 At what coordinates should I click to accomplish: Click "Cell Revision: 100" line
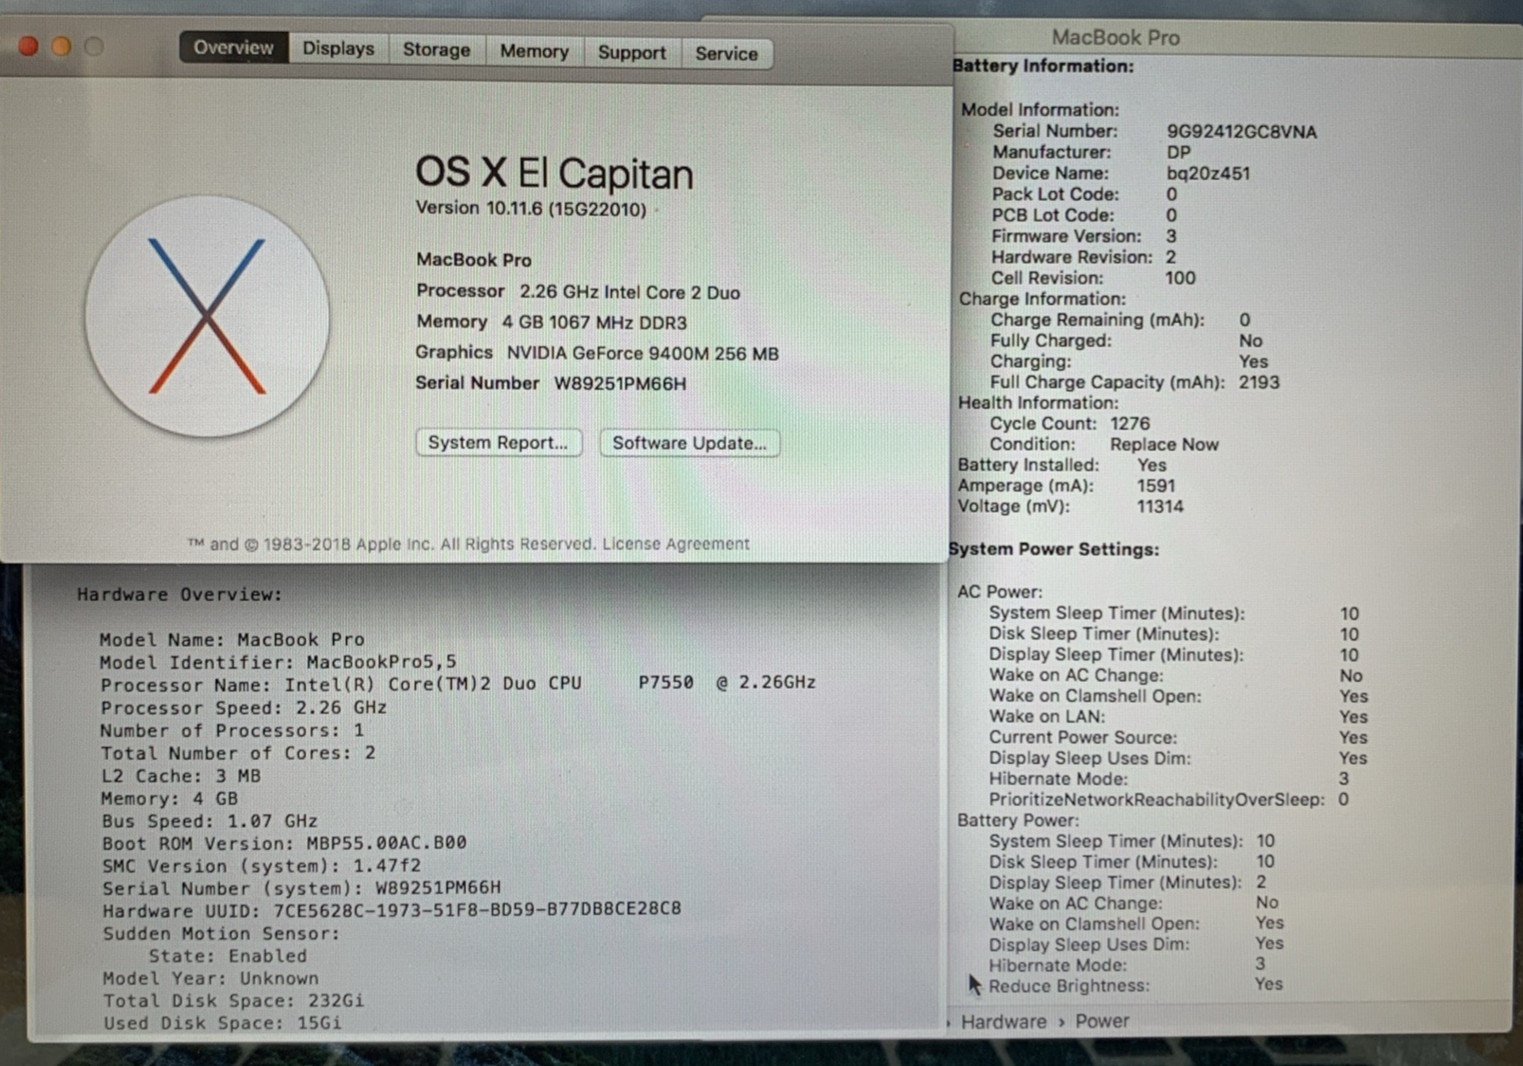pyautogui.click(x=1093, y=278)
